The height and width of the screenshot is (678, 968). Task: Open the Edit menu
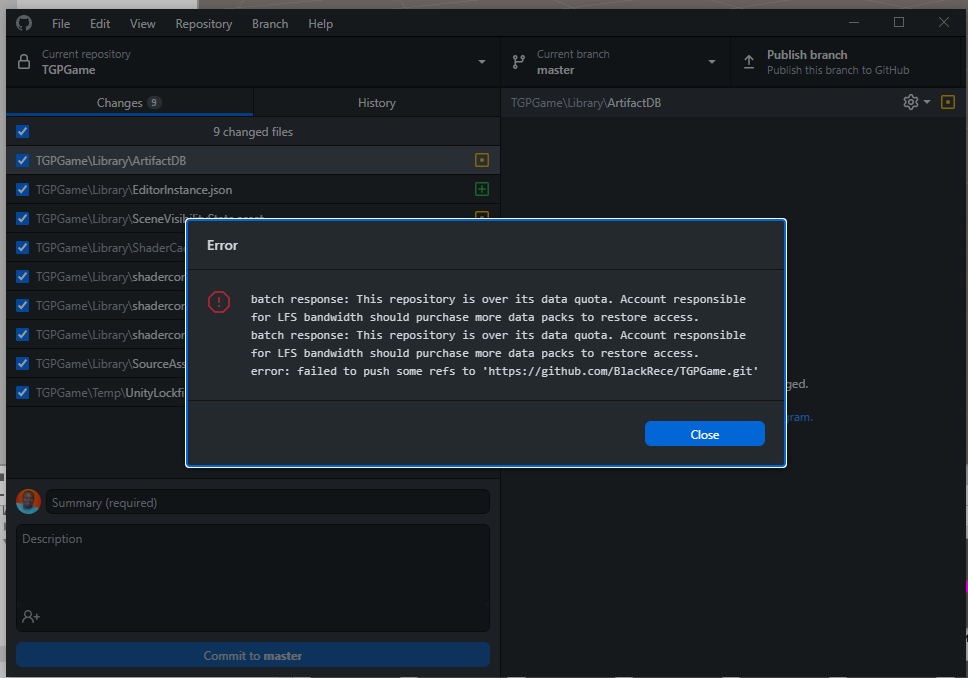tap(100, 23)
